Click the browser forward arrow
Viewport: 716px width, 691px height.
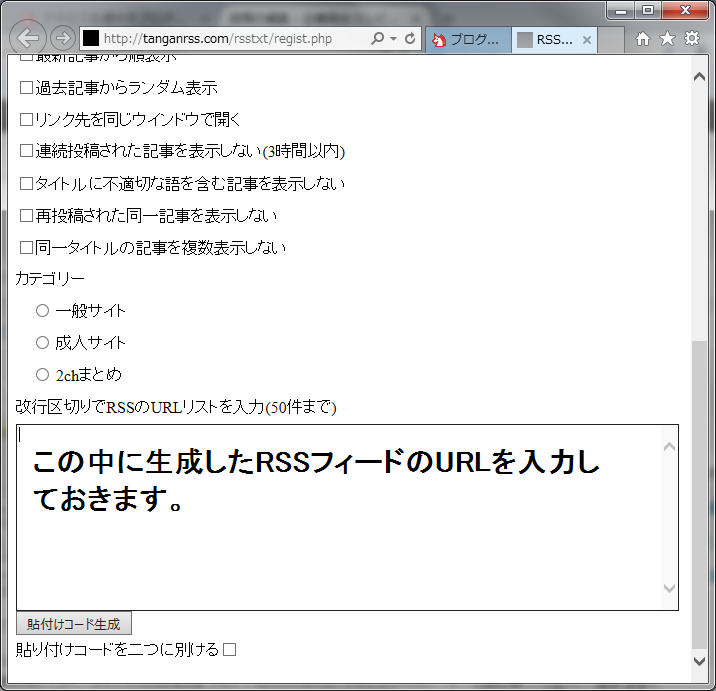pyautogui.click(x=63, y=38)
